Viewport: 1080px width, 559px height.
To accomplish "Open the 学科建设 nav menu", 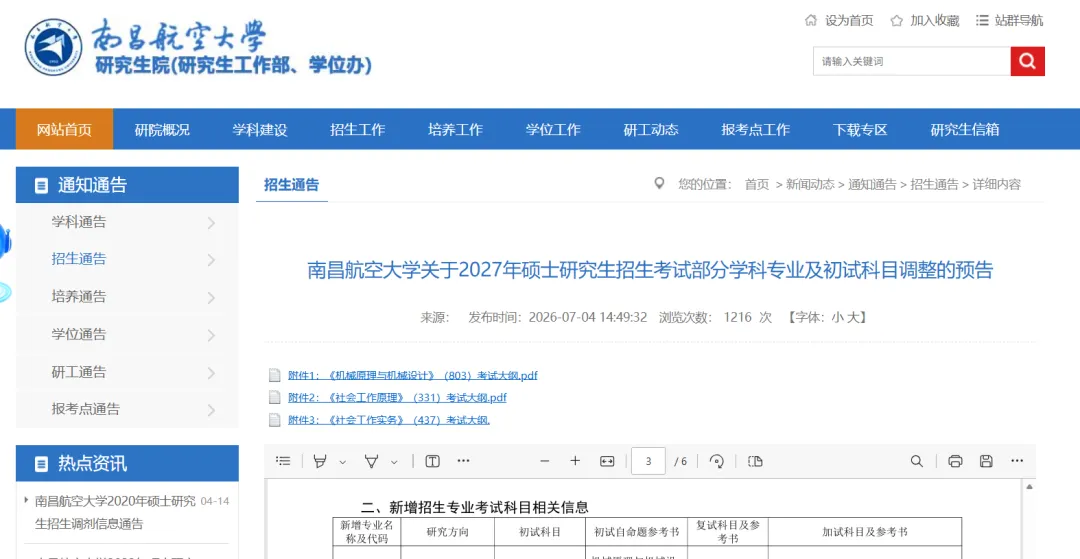I will click(x=260, y=129).
